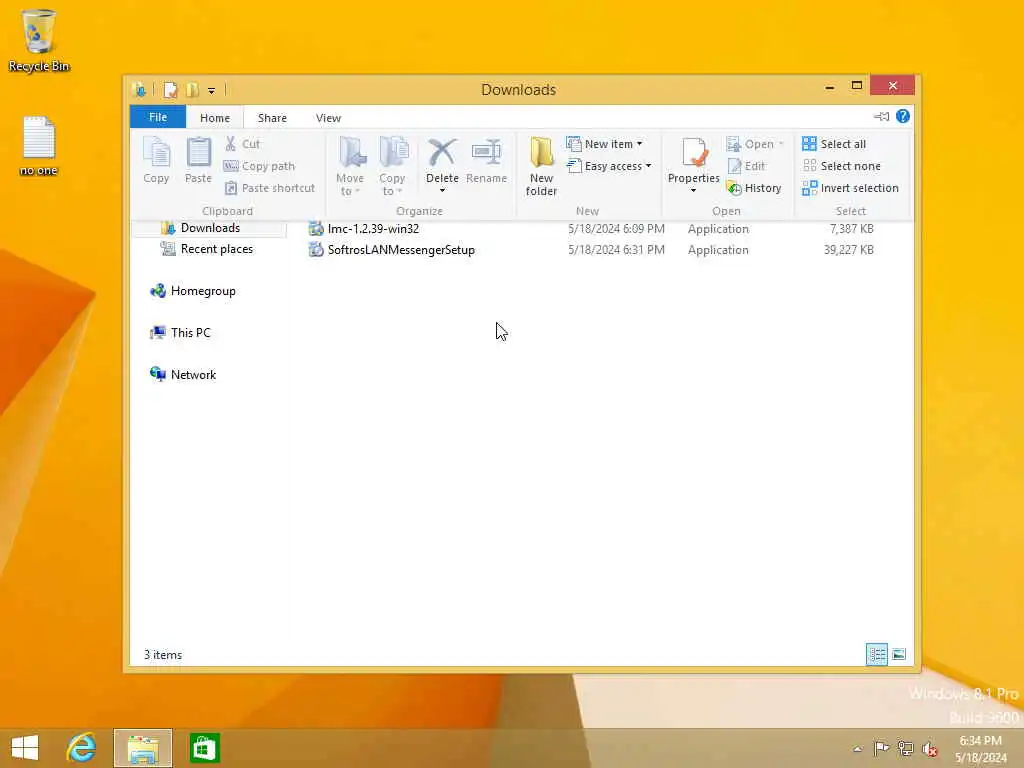
Task: Open the Windows Start button
Action: point(25,748)
